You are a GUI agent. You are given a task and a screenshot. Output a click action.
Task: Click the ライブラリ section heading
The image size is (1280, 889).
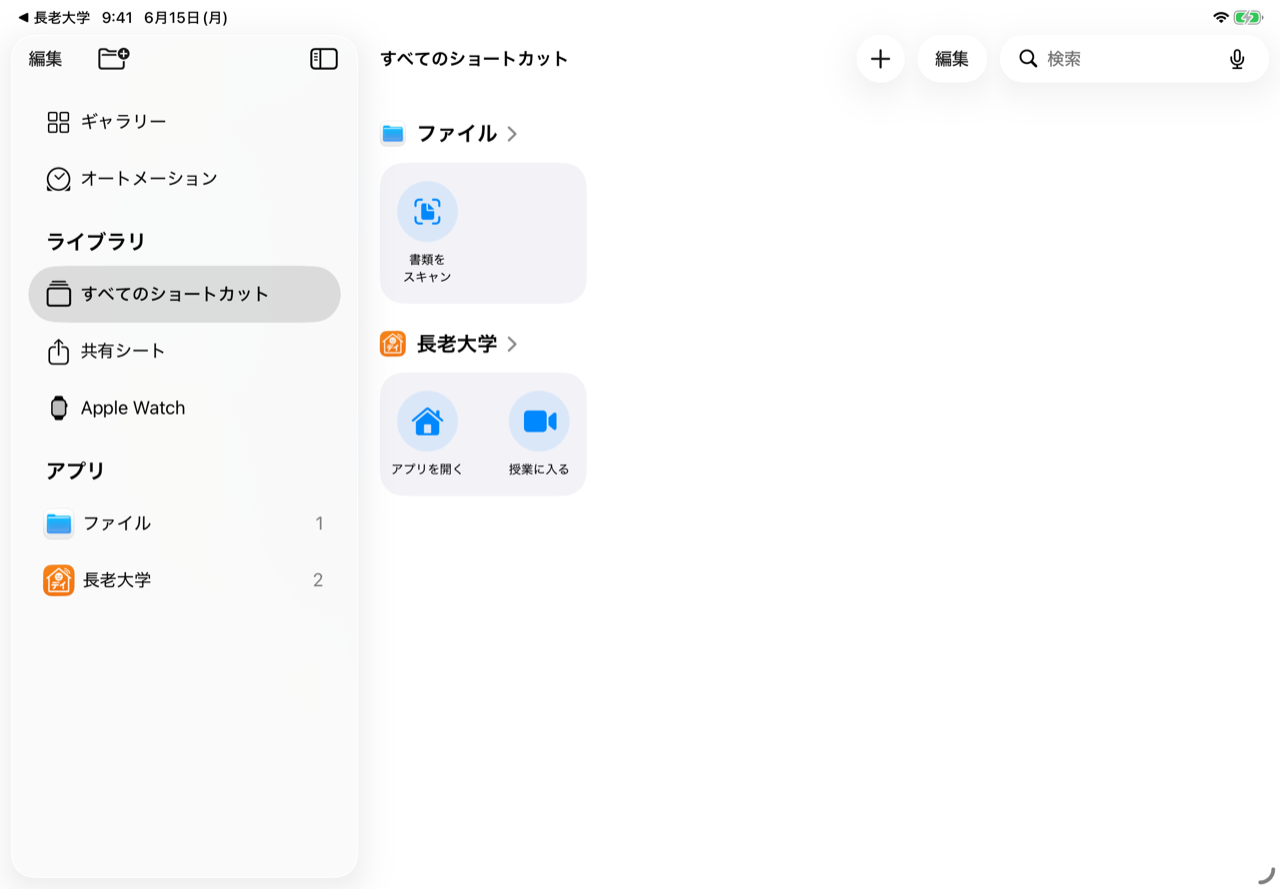(x=96, y=241)
